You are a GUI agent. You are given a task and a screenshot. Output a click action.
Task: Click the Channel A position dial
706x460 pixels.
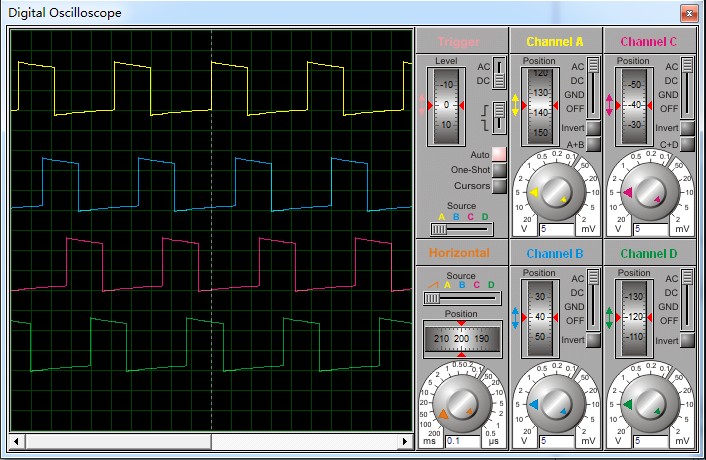[x=539, y=104]
